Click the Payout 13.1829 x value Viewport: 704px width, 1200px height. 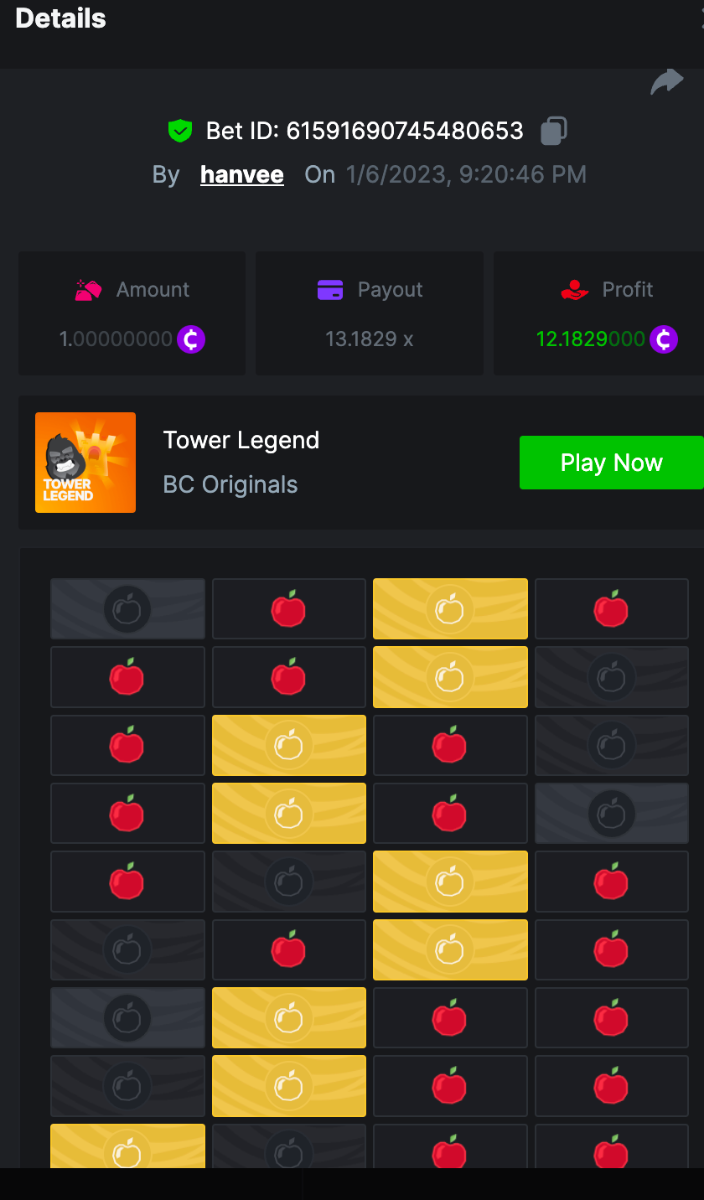[x=369, y=339]
